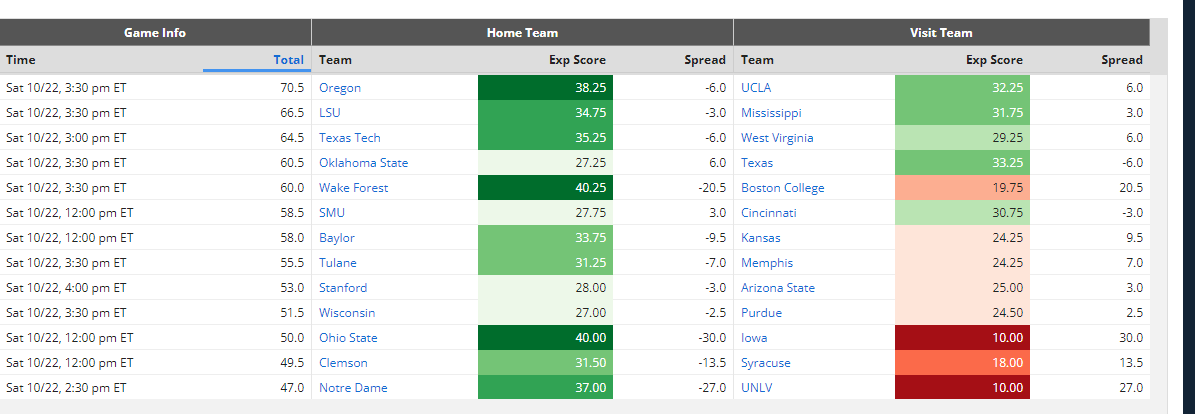This screenshot has width=1195, height=414.
Task: Sort by Home Team Exp Score header
Action: pos(578,59)
